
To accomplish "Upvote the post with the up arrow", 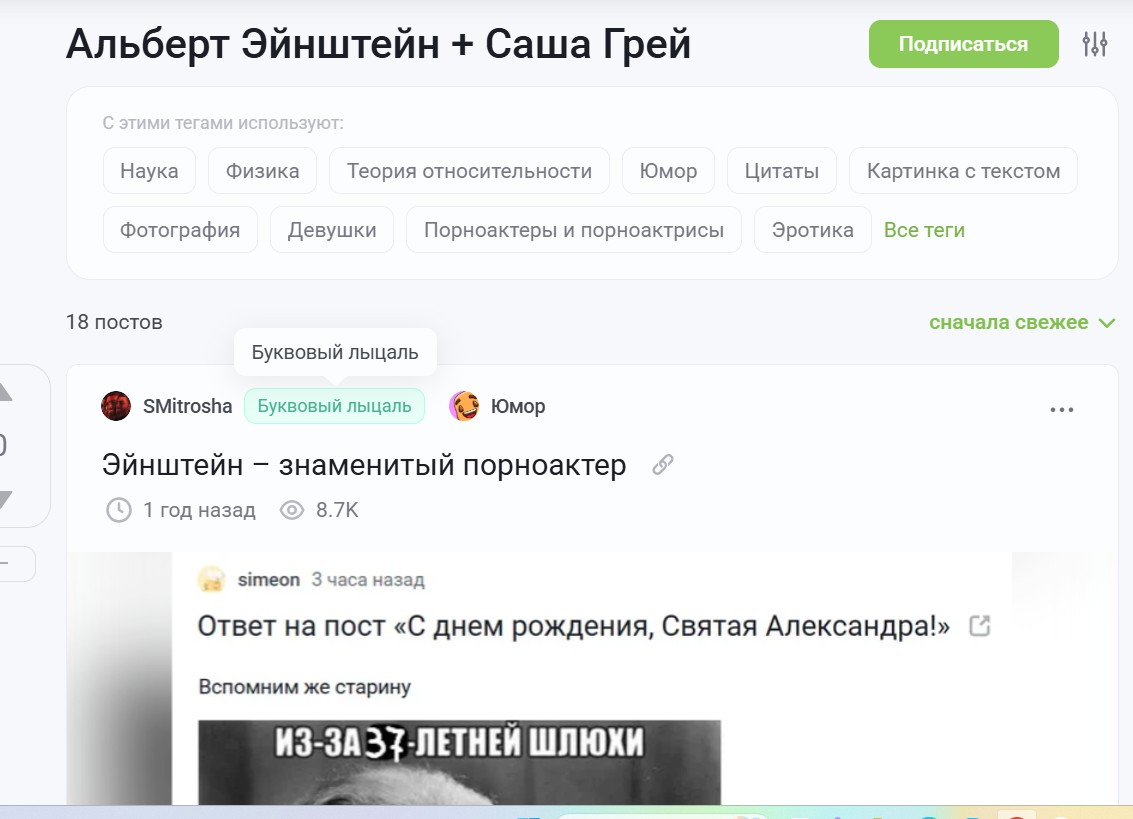I will point(4,392).
